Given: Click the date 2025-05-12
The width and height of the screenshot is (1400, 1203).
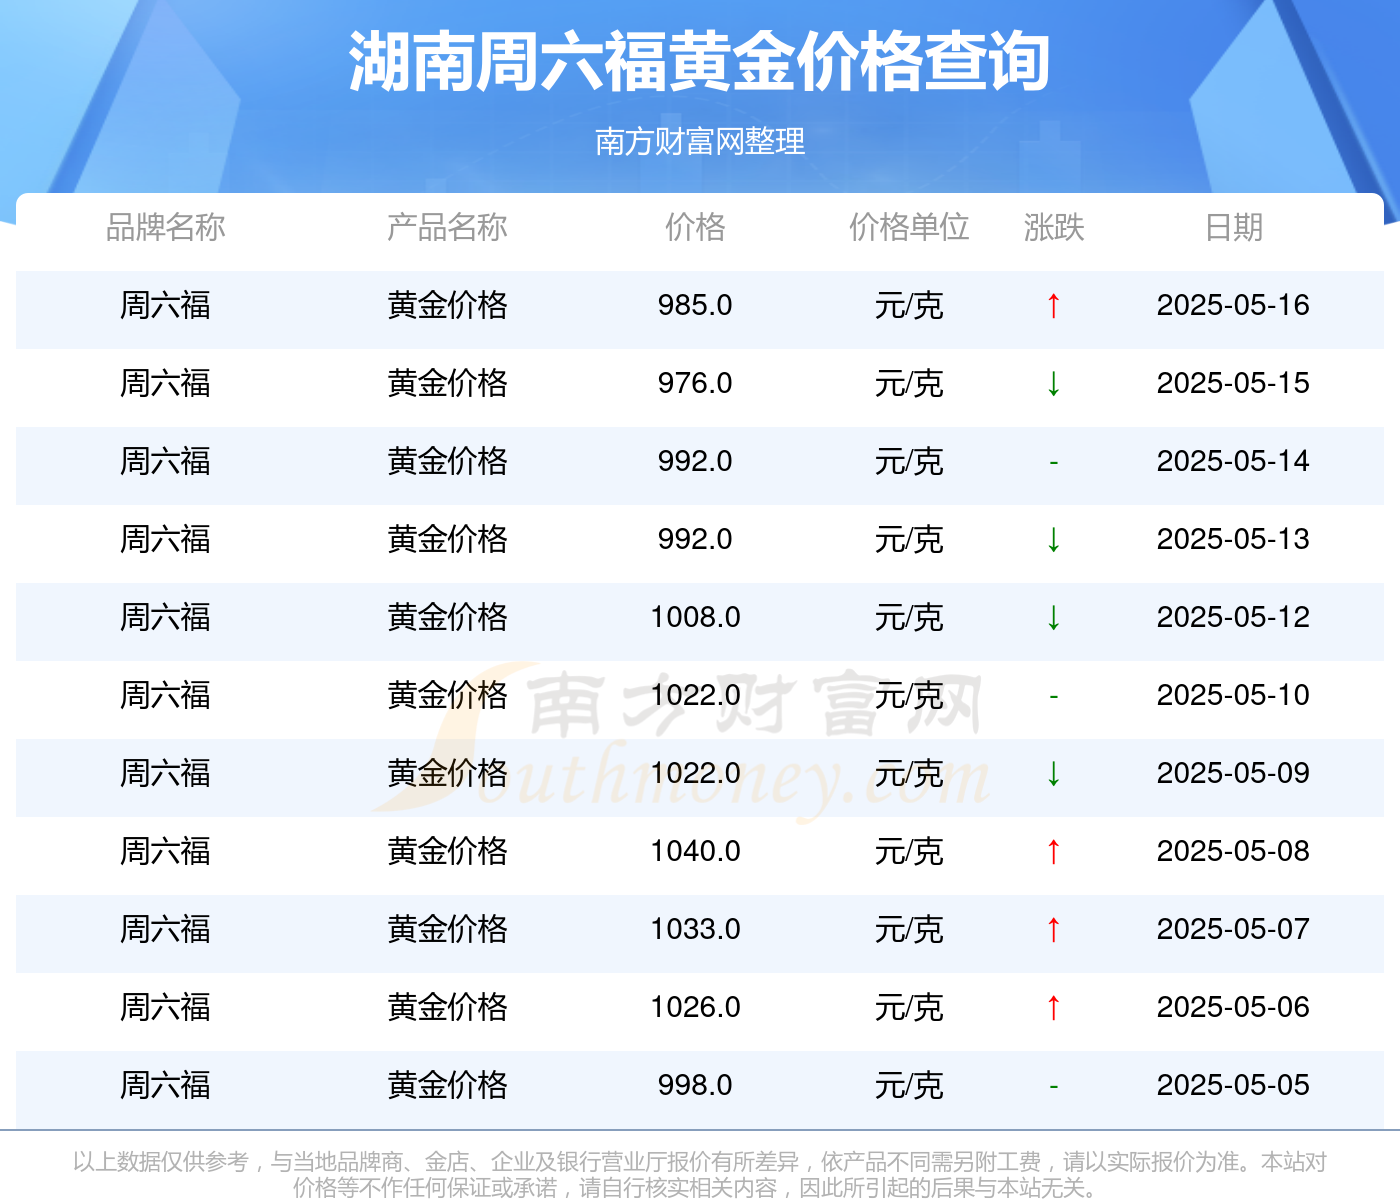Looking at the screenshot, I should pyautogui.click(x=1233, y=617).
